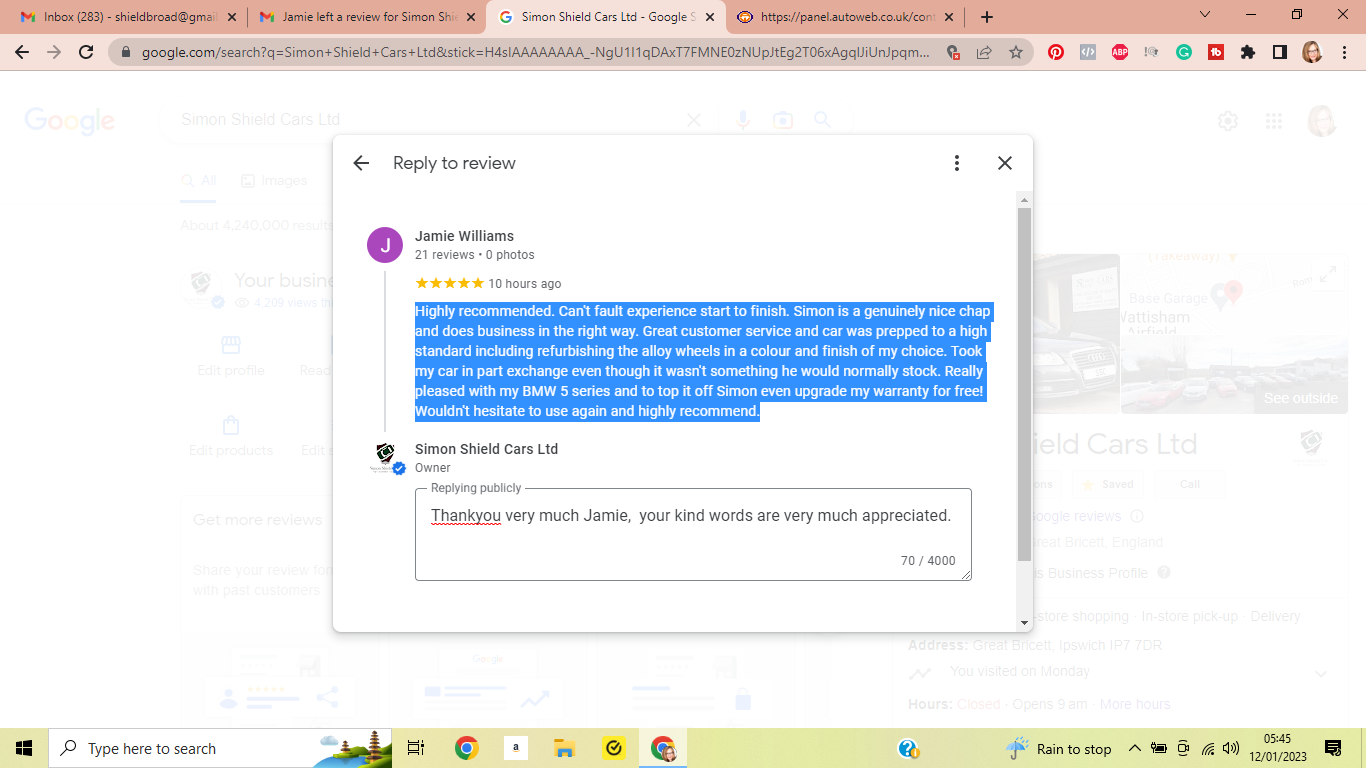Click the Saved button in knowledge panel
This screenshot has height=768, width=1366.
point(1107,484)
